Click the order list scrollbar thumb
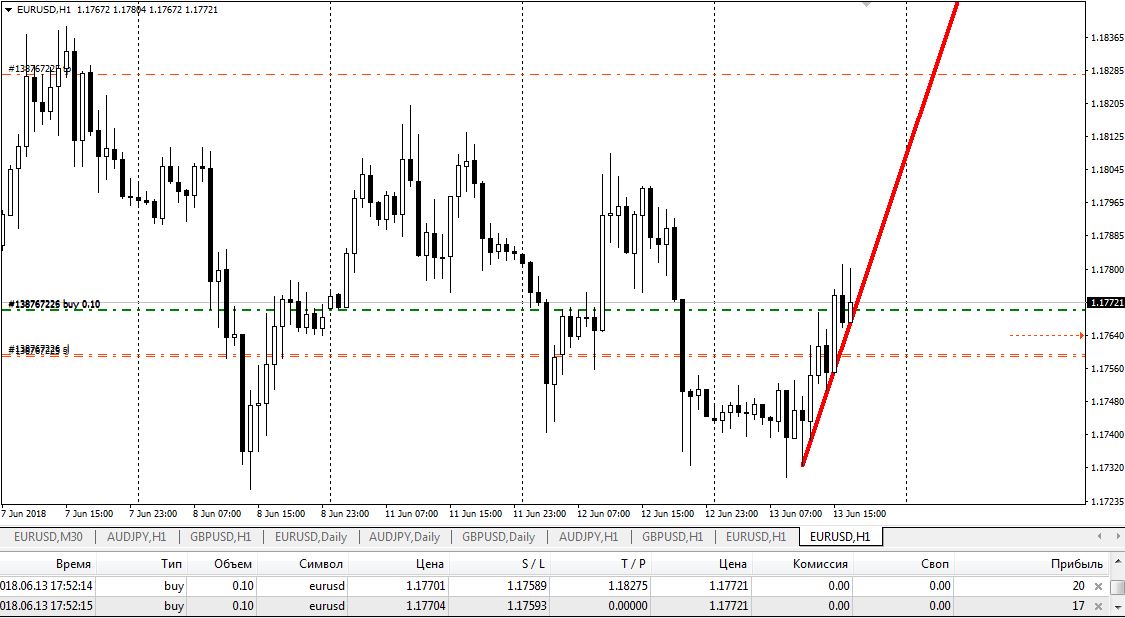Screen dimensions: 1125x618 (x=1117, y=589)
